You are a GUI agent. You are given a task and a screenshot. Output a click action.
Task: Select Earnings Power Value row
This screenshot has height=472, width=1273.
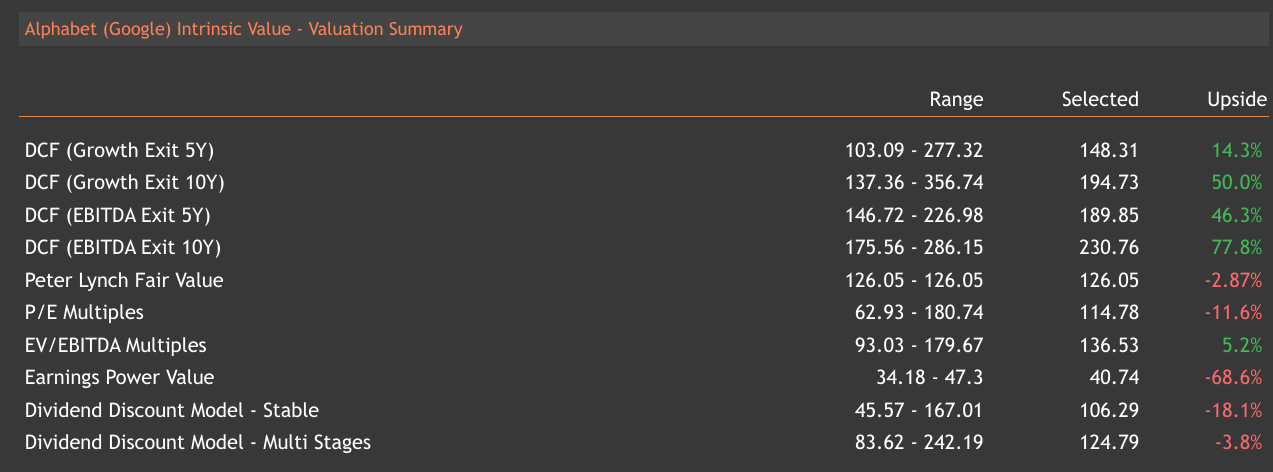(120, 377)
